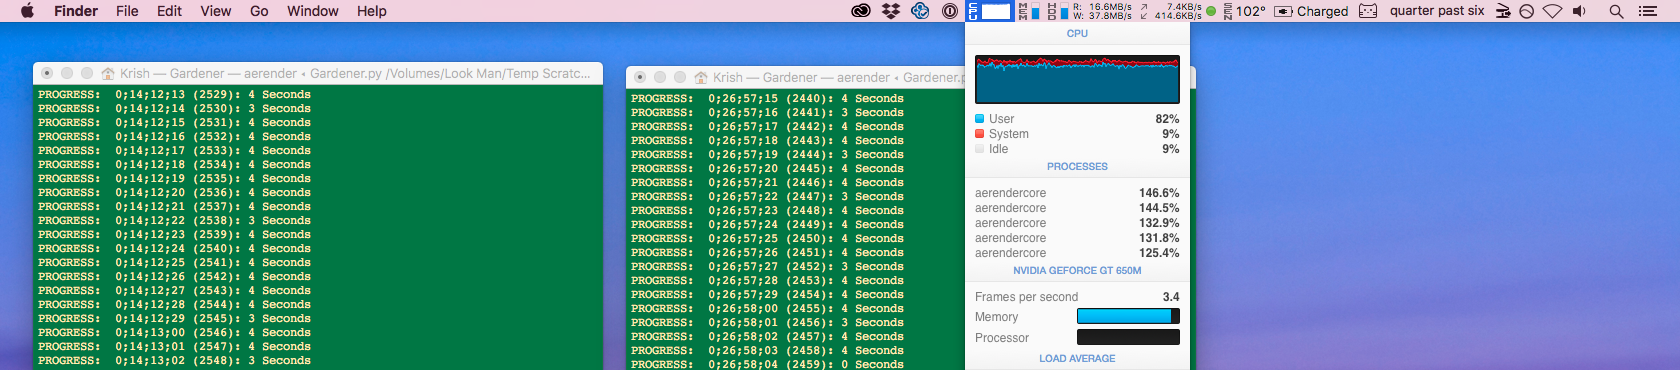
Task: Click frame 2440 progress line in right terminal
Action: tap(767, 99)
